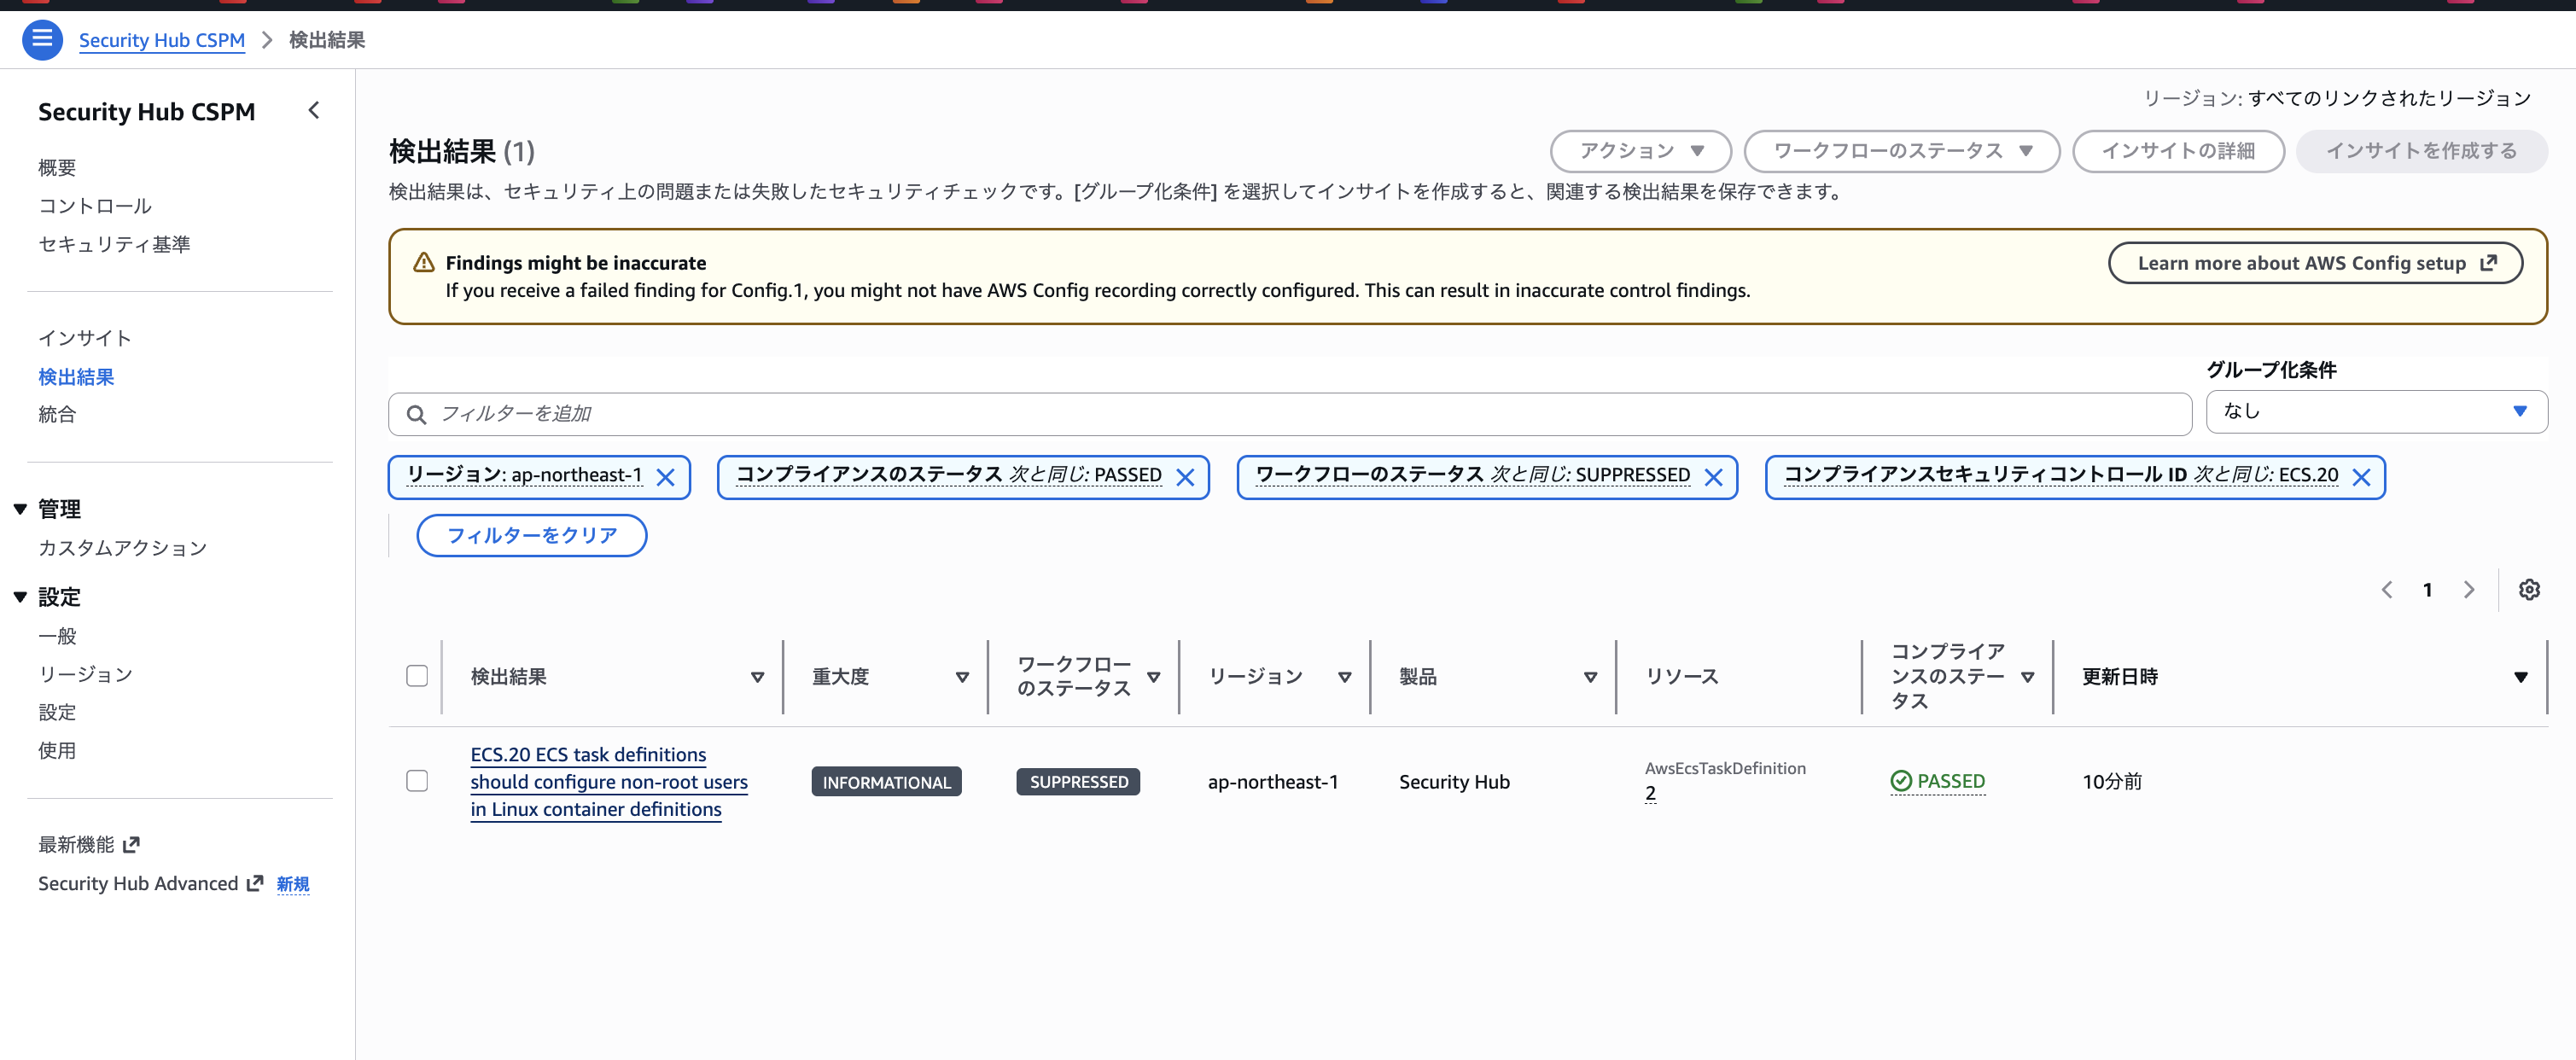Click the INFORMATIONAL severity badge

pos(886,782)
